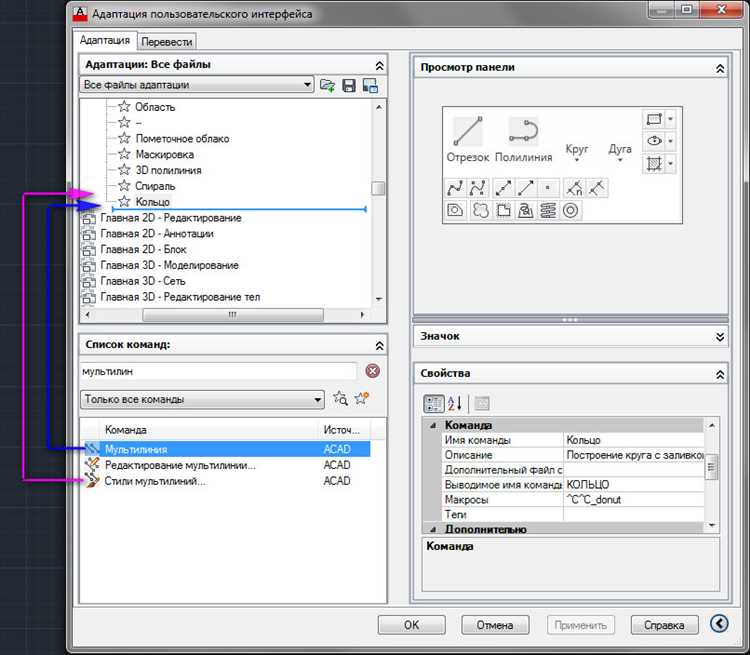Open dropdown arrow beside rectangle tool
The image size is (750, 655).
pos(670,119)
